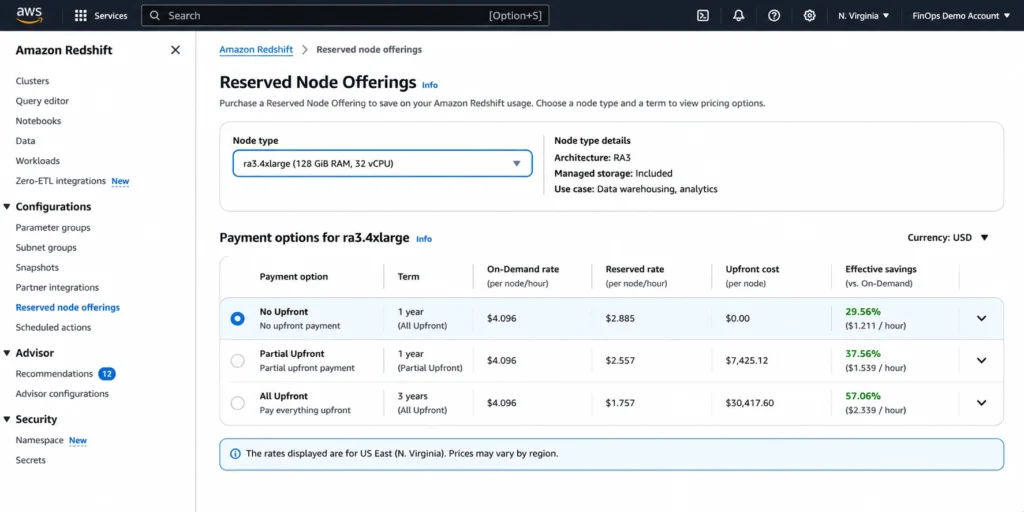This screenshot has height=512, width=1024.
Task: Click the Services label in the top bar
Action: (x=111, y=16)
